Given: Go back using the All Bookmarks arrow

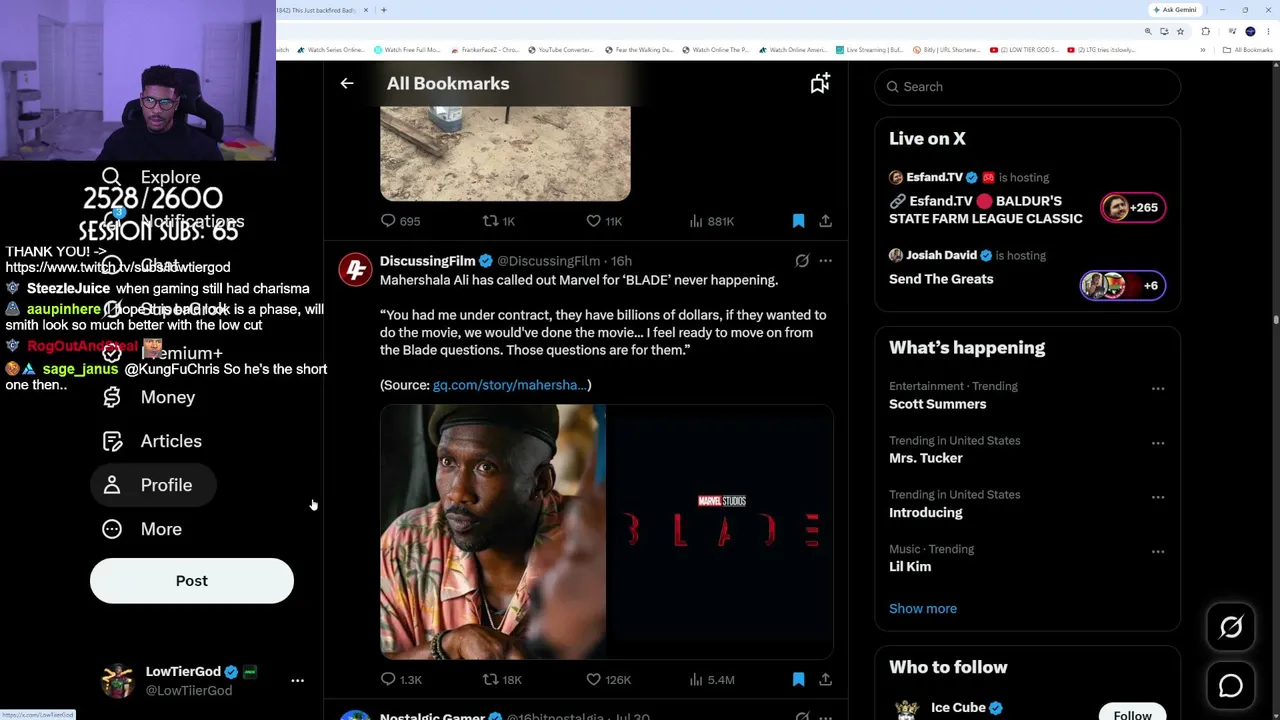Looking at the screenshot, I should click(347, 84).
